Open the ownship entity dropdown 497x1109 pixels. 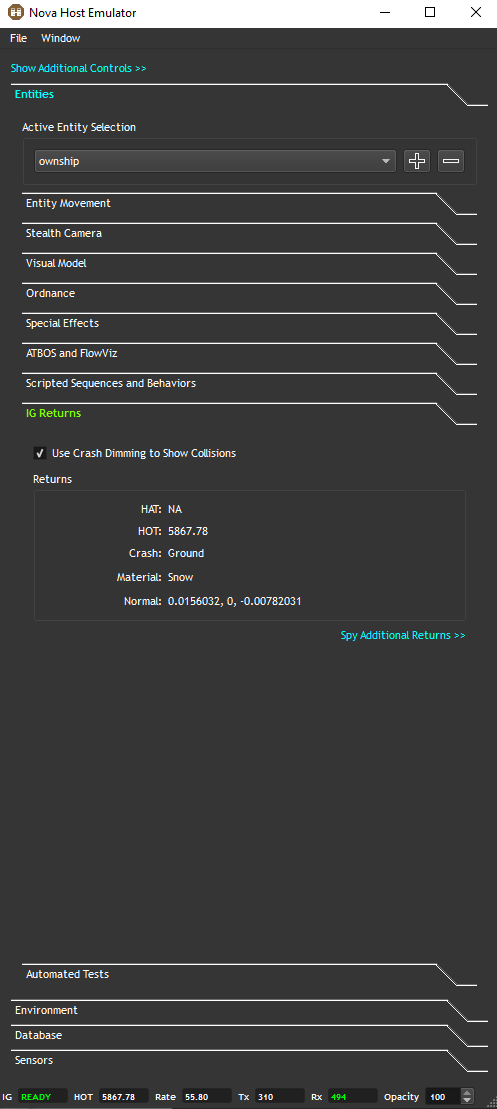(215, 161)
